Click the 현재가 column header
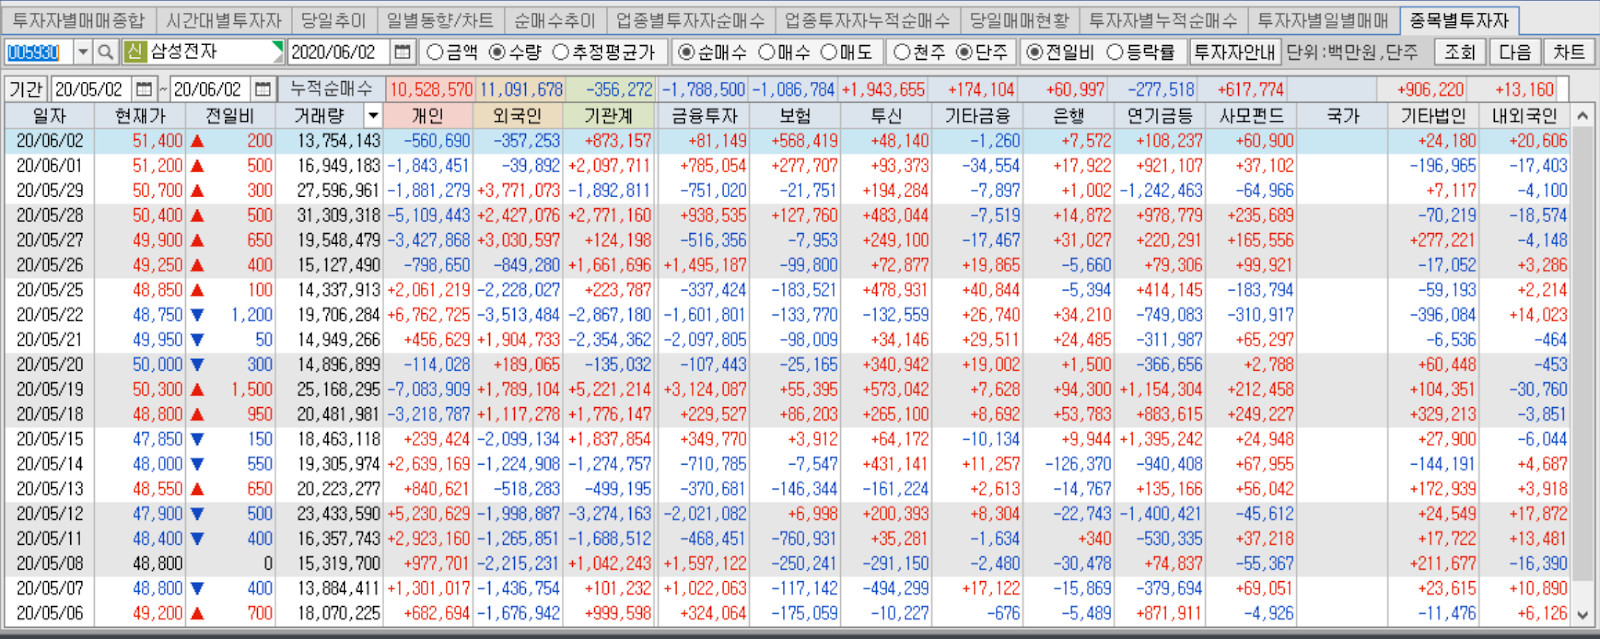1600x639 pixels. (140, 116)
